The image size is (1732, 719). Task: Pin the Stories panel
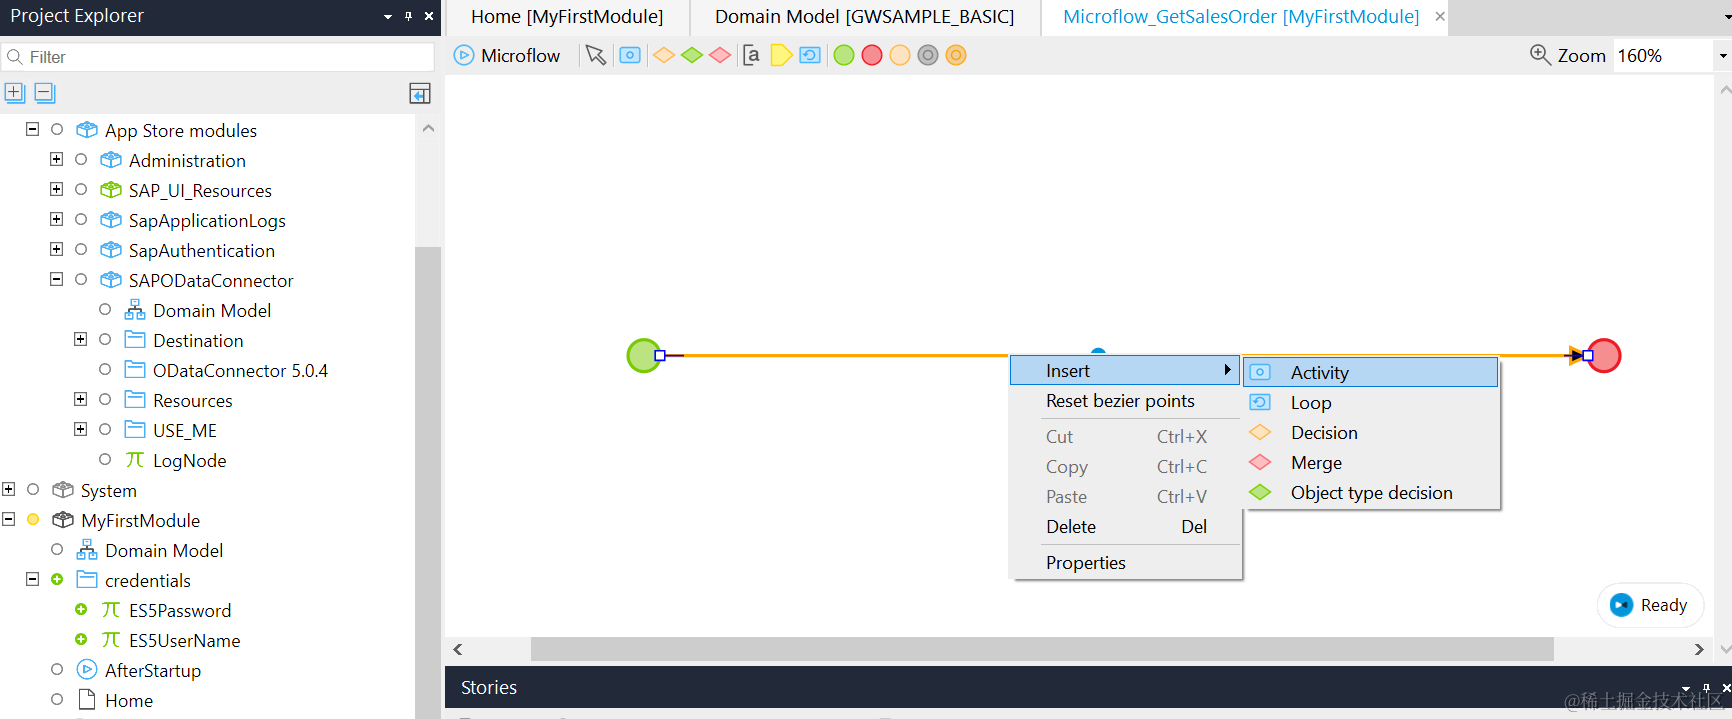1706,688
